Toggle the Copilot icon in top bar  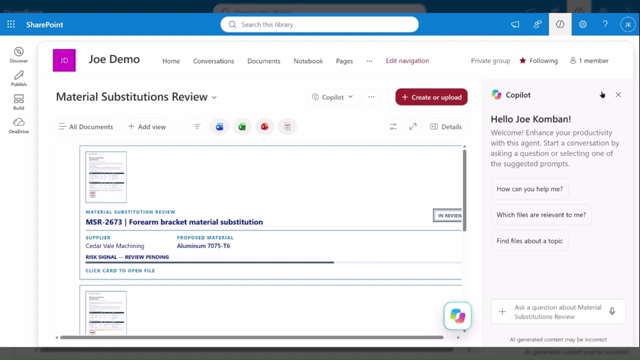tap(560, 24)
